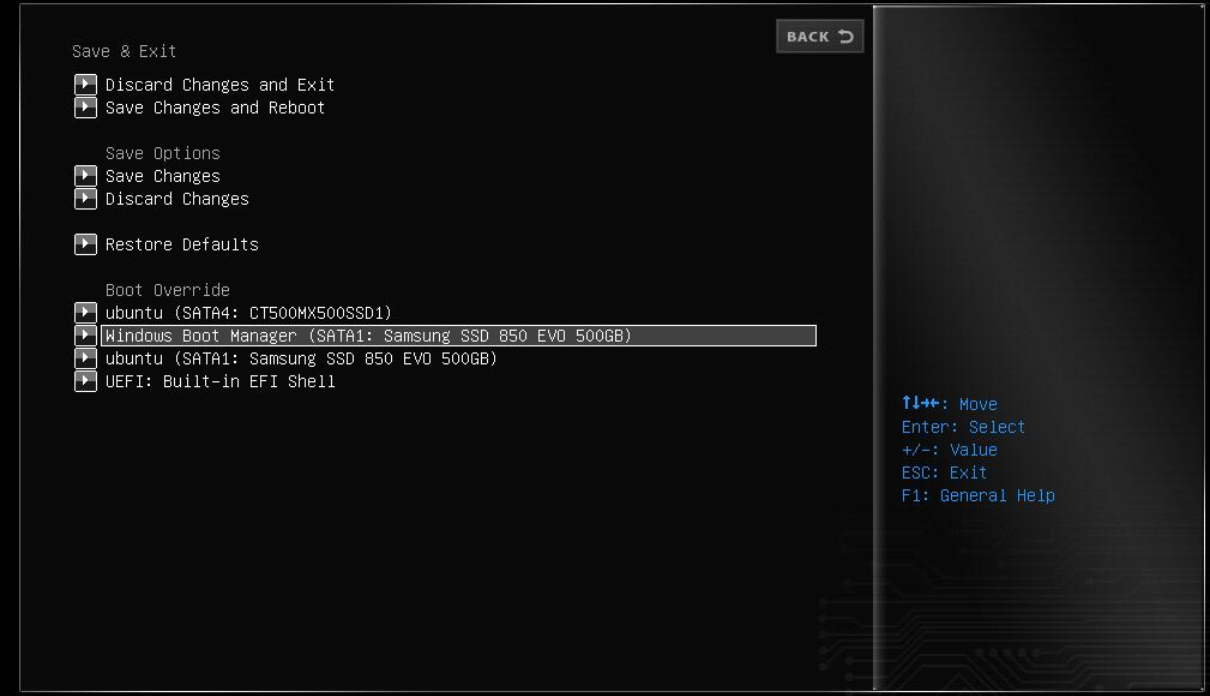Click arrow icon beside Windows Boot Manager
This screenshot has width=1210, height=696.
point(86,336)
